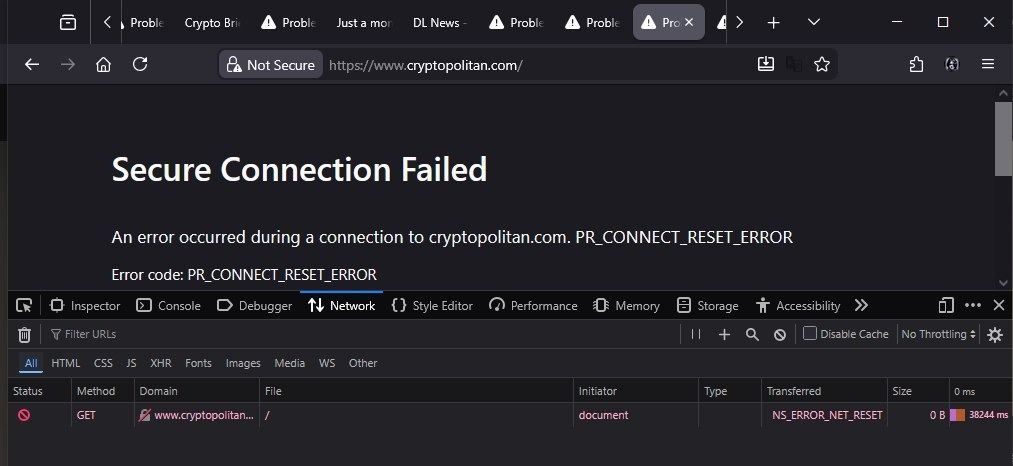
Task: Click the Filter URLs input field
Action: pos(360,335)
